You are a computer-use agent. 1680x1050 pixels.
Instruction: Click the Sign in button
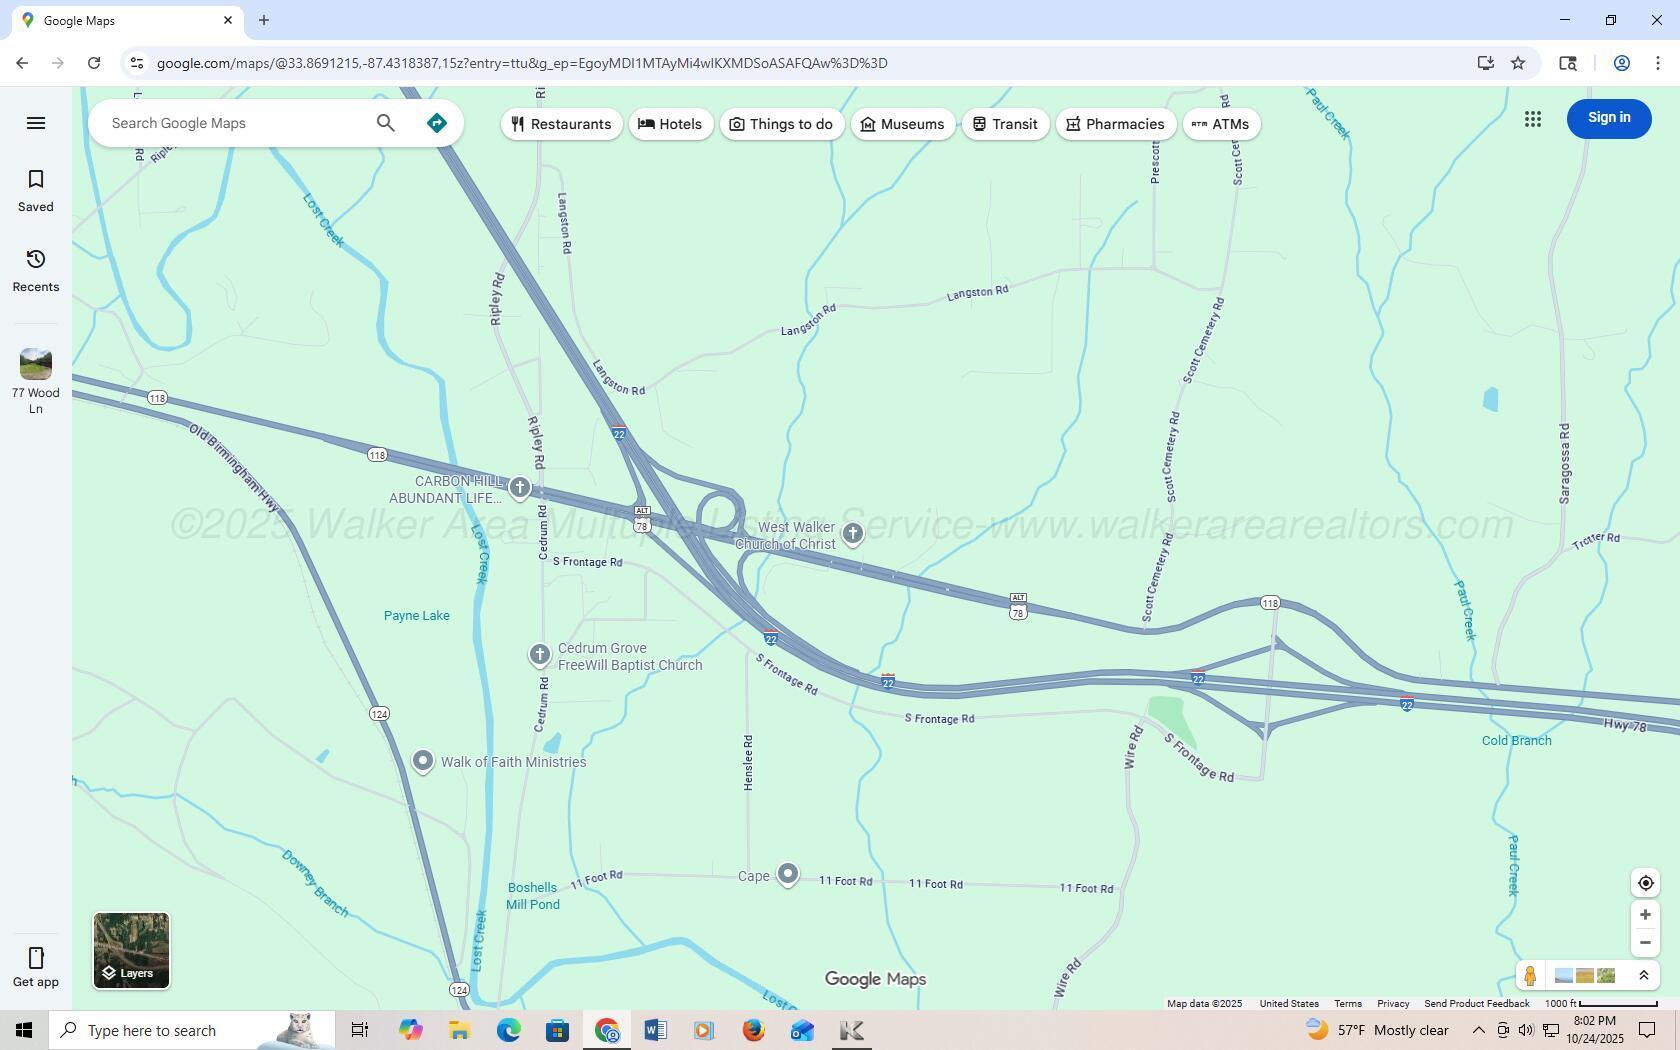click(x=1608, y=118)
